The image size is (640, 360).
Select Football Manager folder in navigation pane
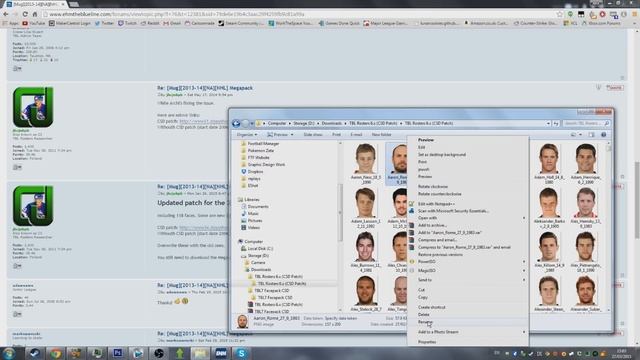[260, 144]
